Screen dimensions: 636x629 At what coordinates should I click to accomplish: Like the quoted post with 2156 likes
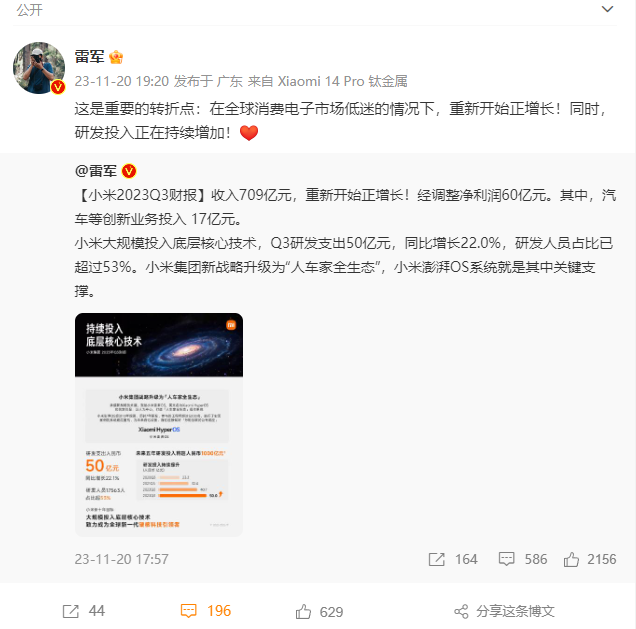tap(571, 559)
